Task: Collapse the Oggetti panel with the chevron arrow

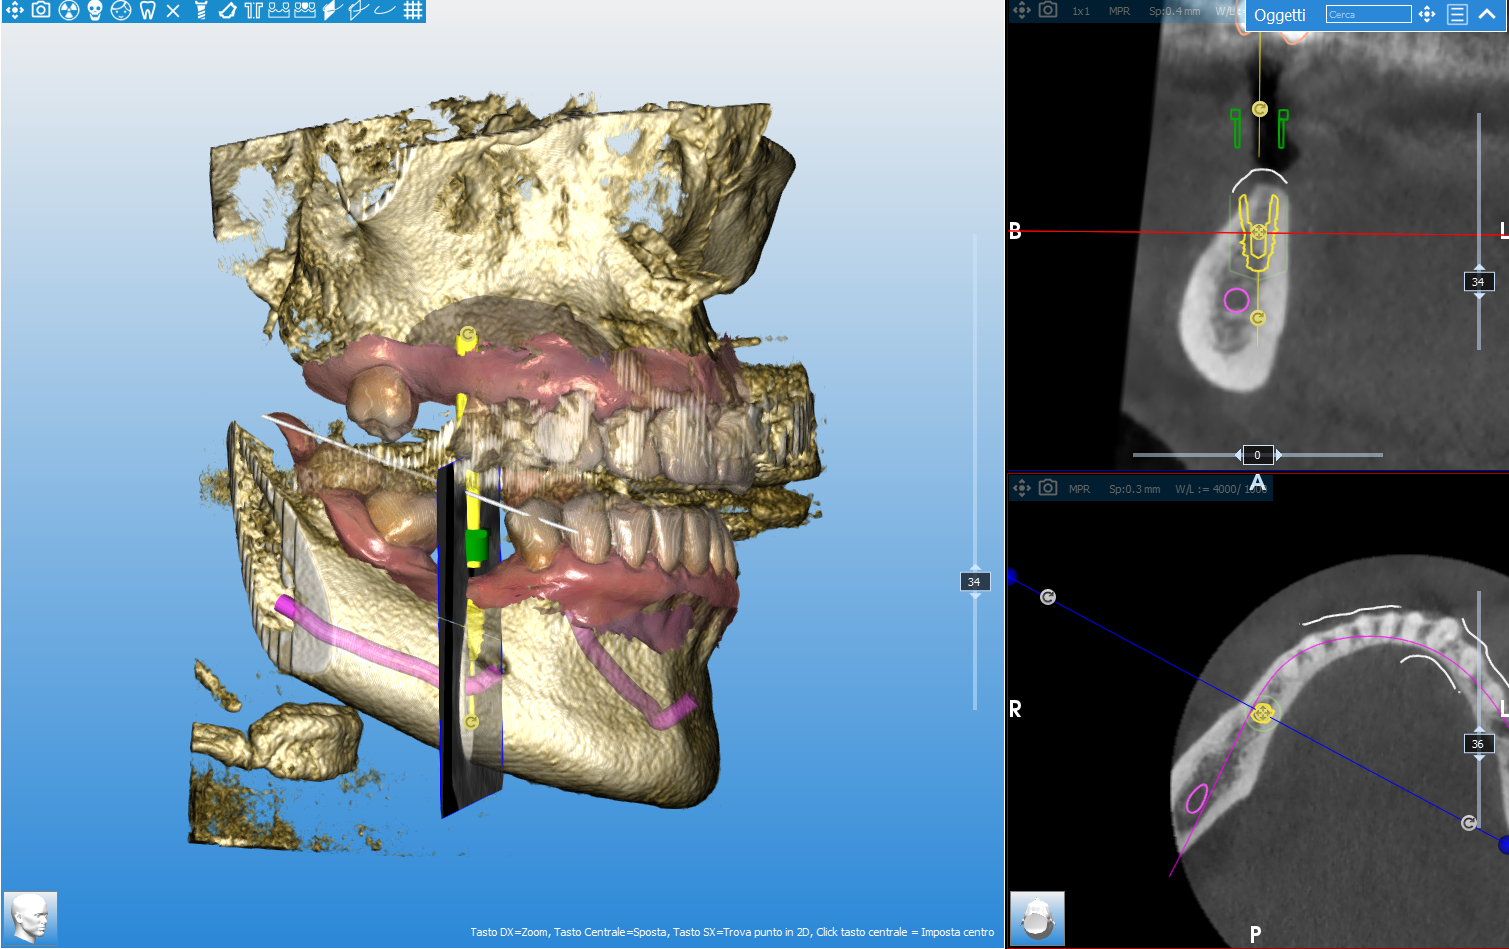Action: (x=1487, y=14)
